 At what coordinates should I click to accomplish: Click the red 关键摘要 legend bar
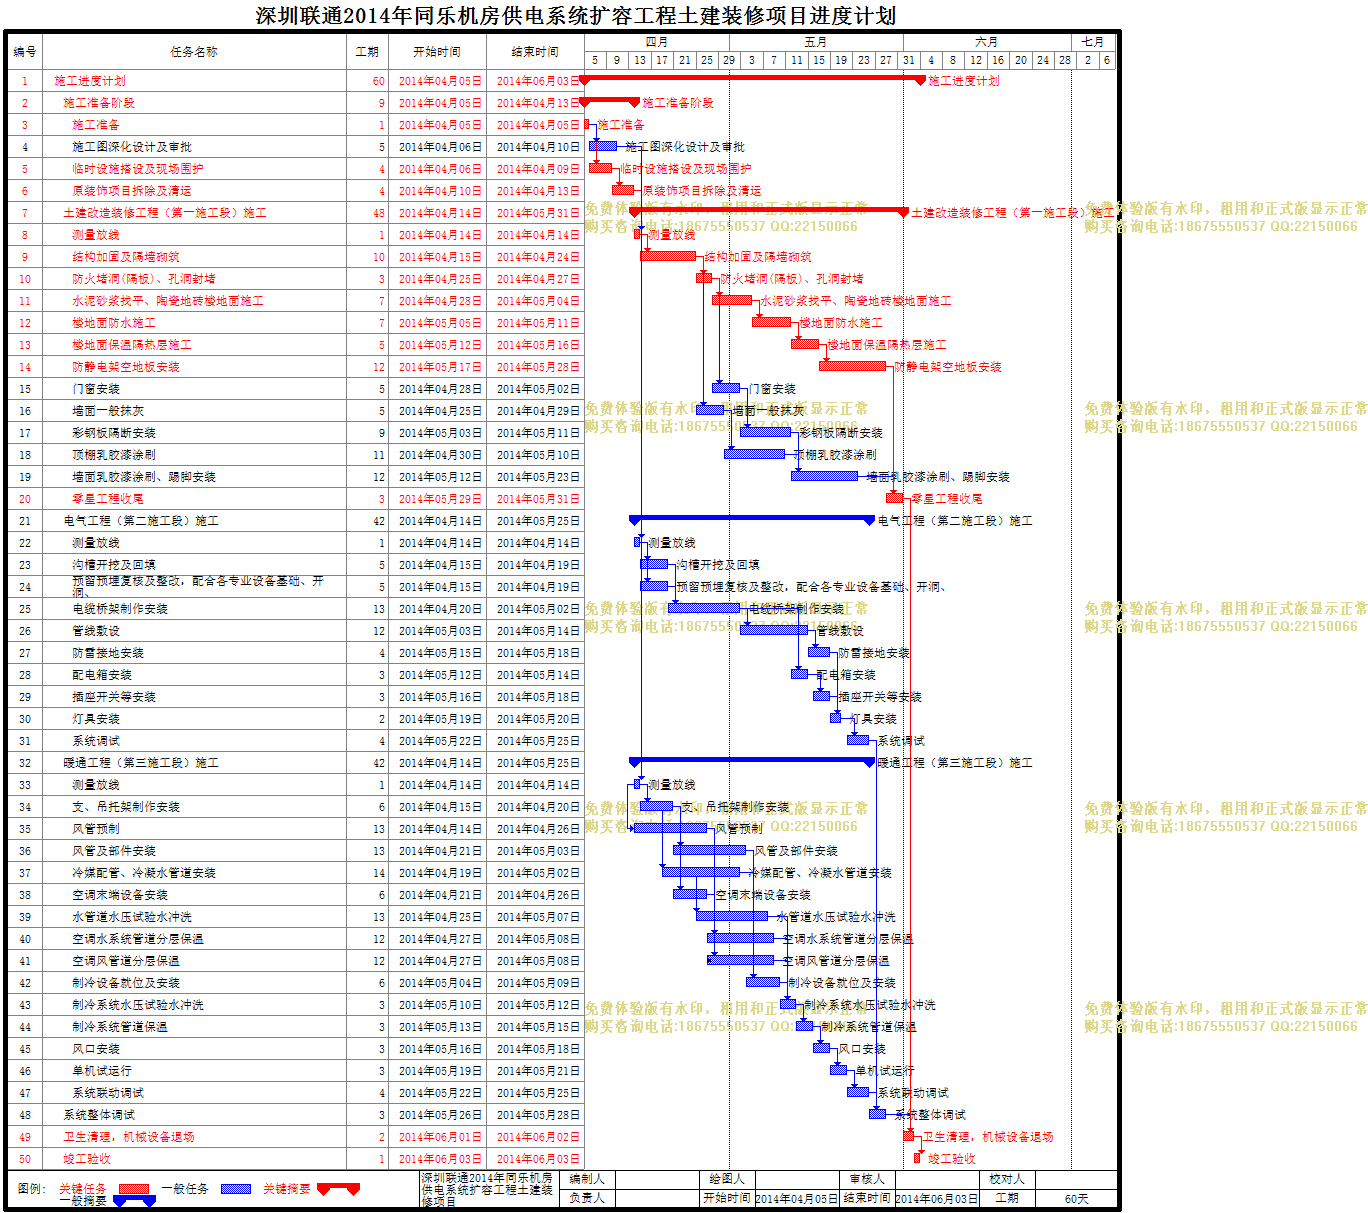338,1188
